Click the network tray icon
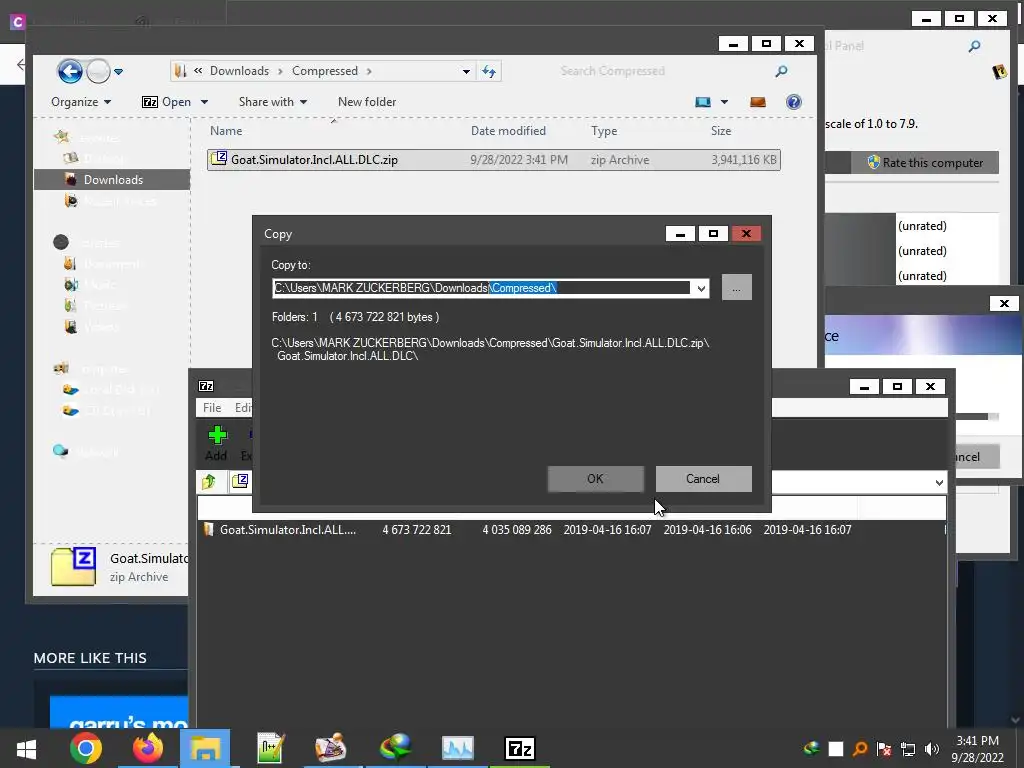This screenshot has height=768, width=1024. point(908,749)
